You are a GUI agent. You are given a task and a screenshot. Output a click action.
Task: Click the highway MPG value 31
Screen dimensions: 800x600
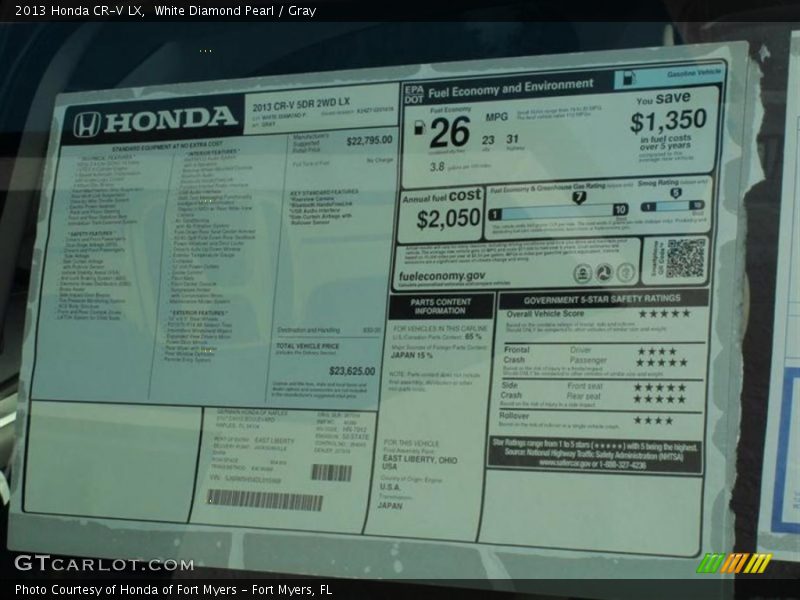[x=512, y=139]
